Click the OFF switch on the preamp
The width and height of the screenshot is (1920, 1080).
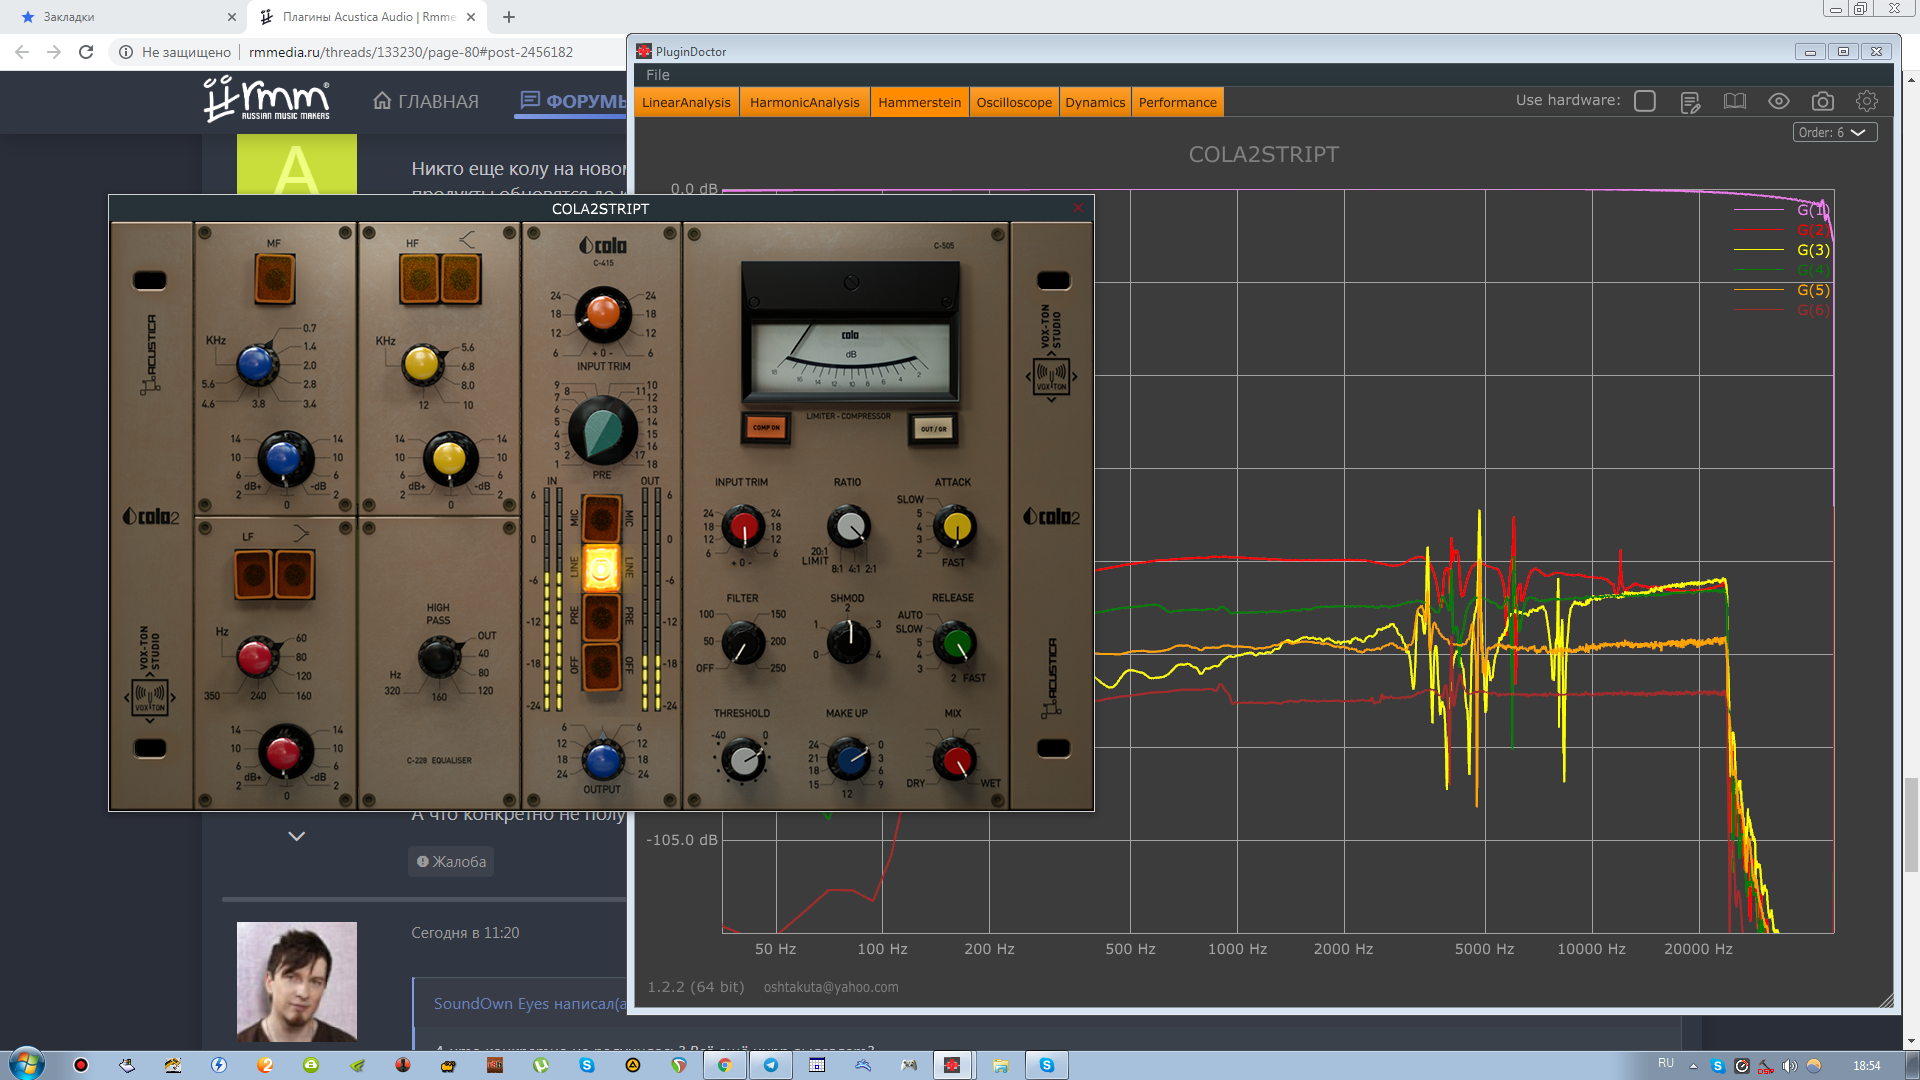602,665
